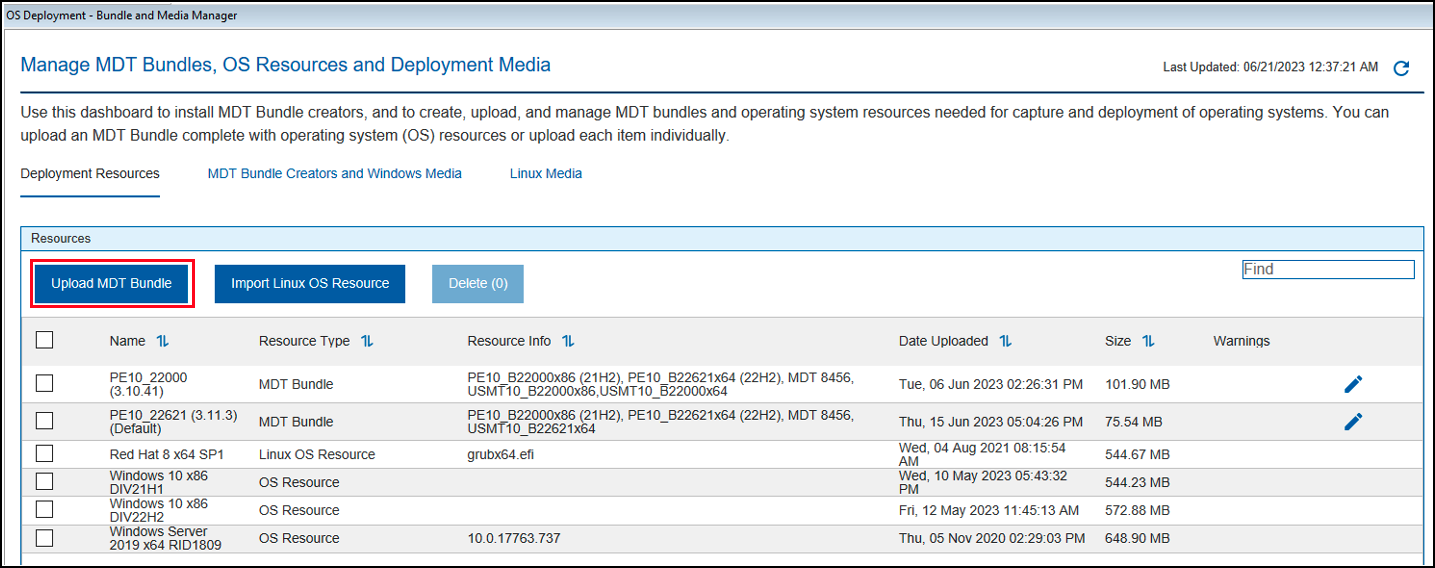
Task: Edit the PE10_22621 default bundle pencil icon
Action: tap(1353, 422)
